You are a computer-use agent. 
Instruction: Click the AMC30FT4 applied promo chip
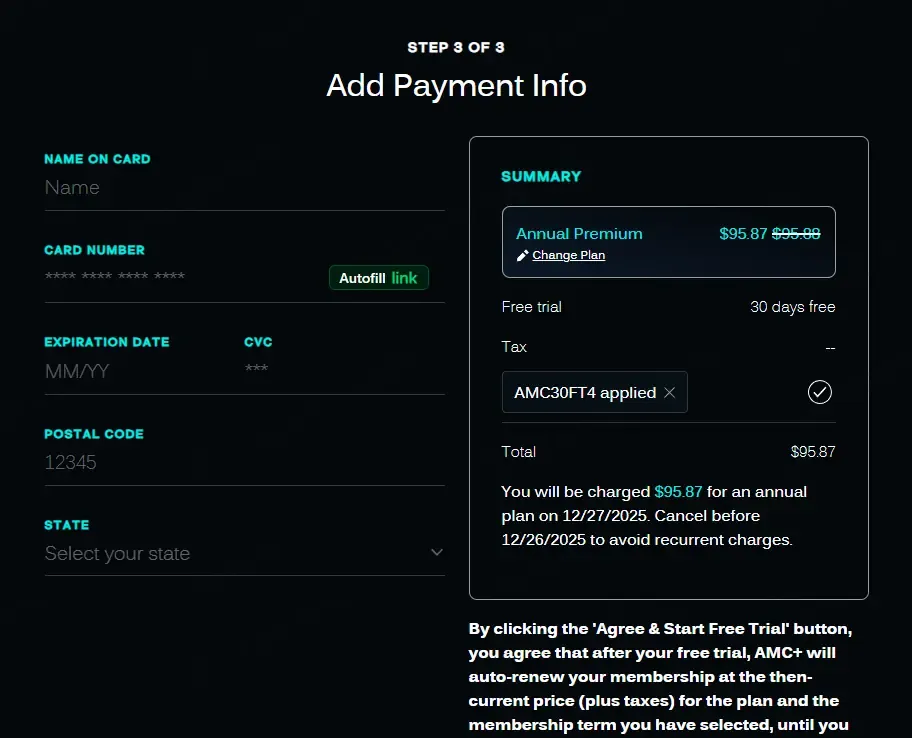point(585,393)
